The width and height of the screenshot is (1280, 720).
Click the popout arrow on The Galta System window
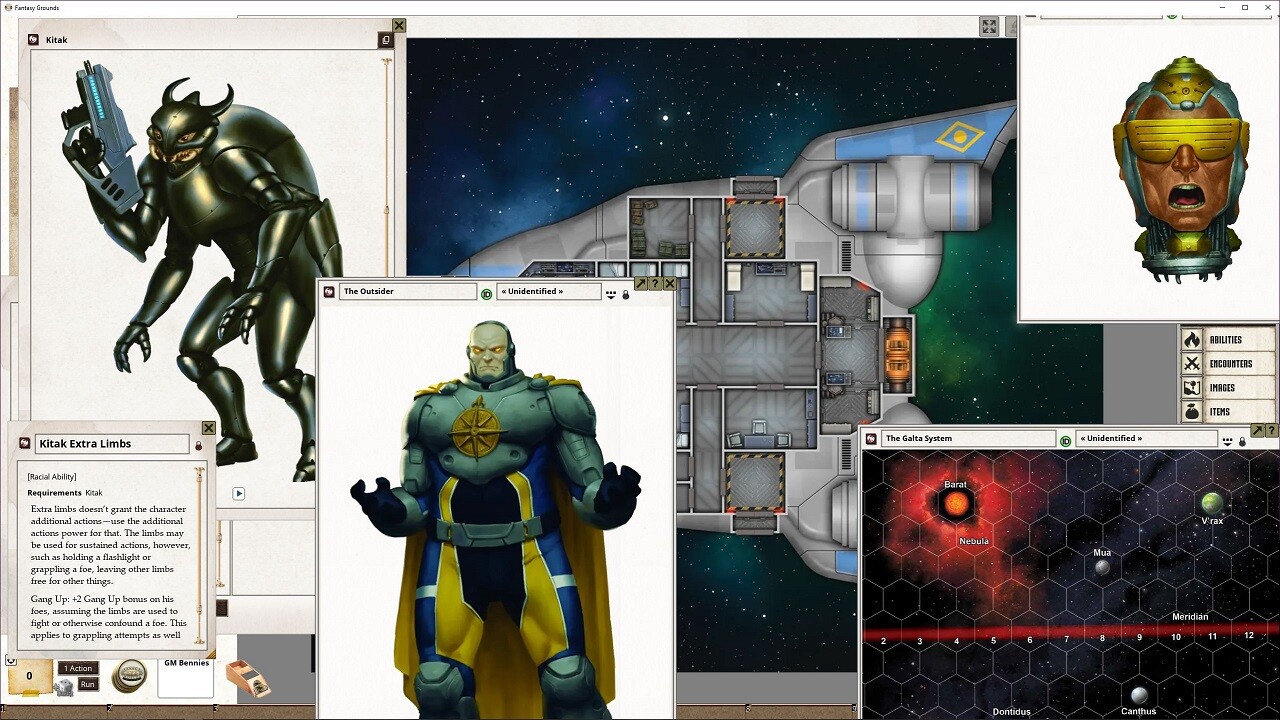coord(1257,430)
